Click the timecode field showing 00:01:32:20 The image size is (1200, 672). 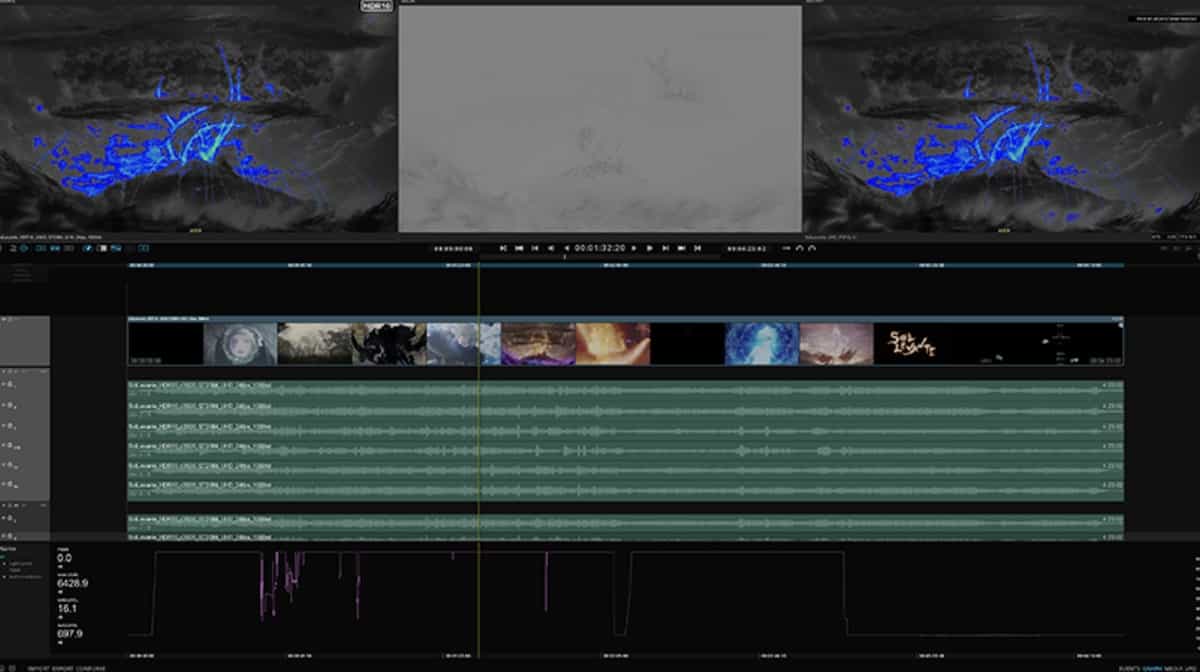point(600,247)
